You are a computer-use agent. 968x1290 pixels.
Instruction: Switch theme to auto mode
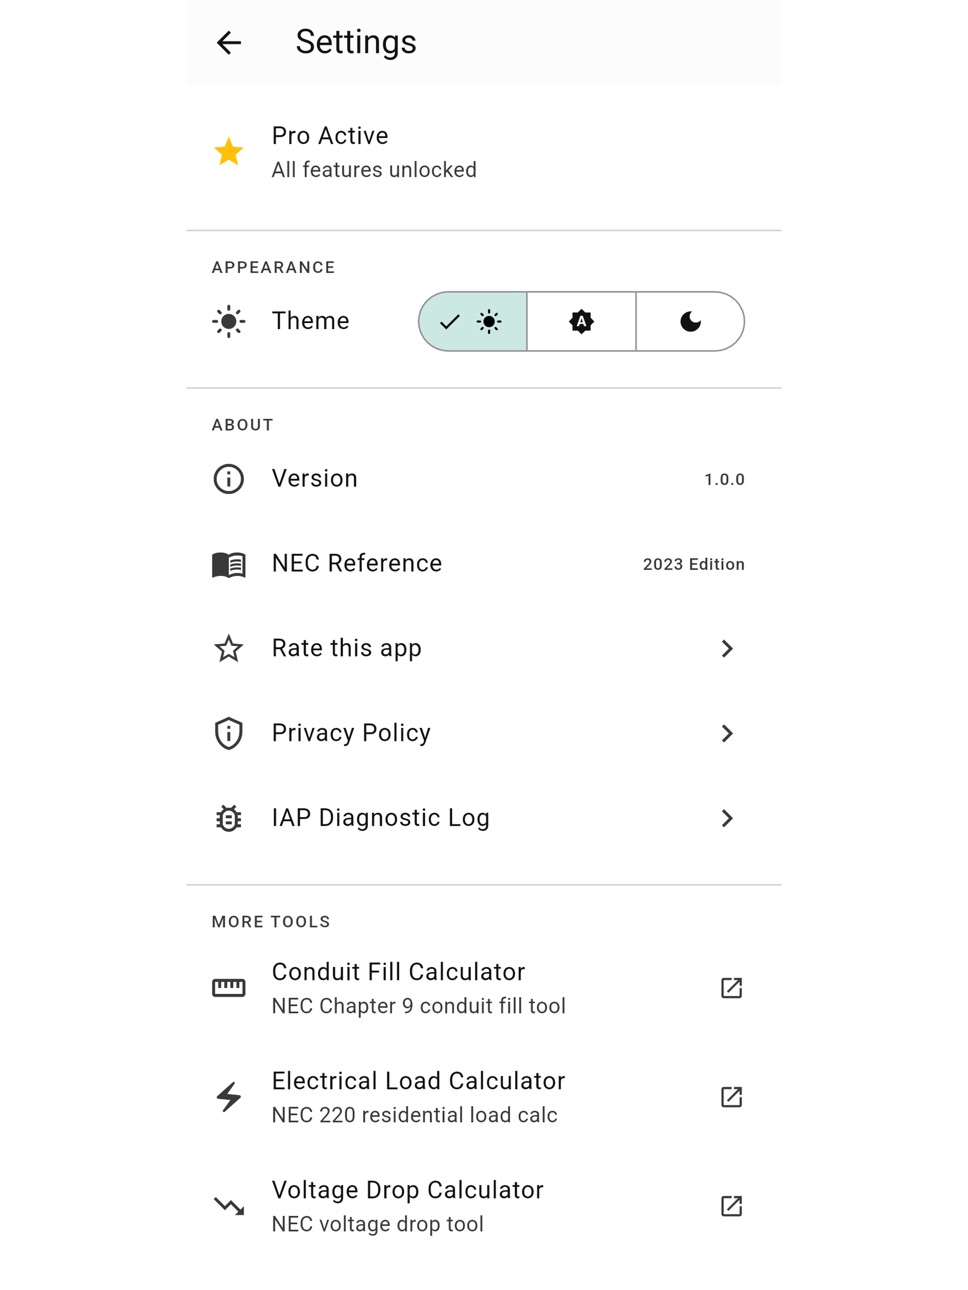pos(581,321)
